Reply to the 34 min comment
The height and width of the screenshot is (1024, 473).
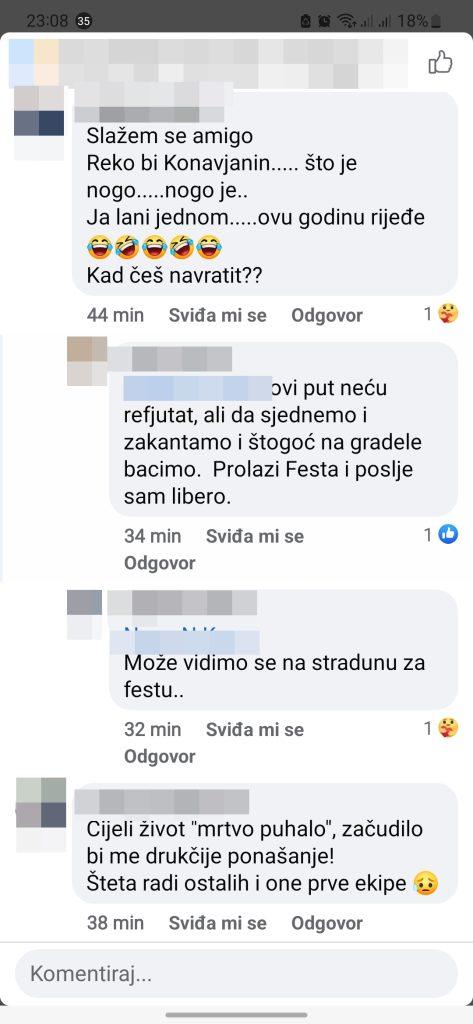pos(159,563)
